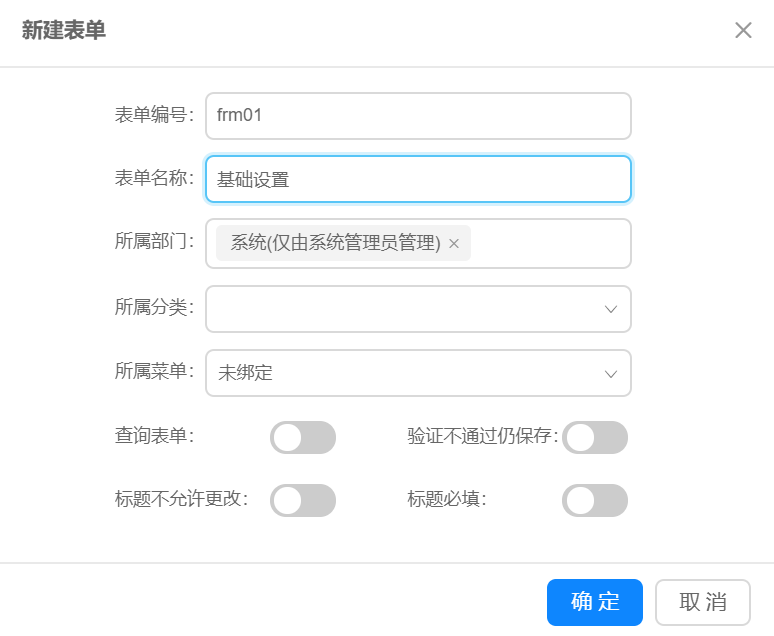
Task: Click the chevron arrow in the 所属分类 field
Action: click(611, 309)
